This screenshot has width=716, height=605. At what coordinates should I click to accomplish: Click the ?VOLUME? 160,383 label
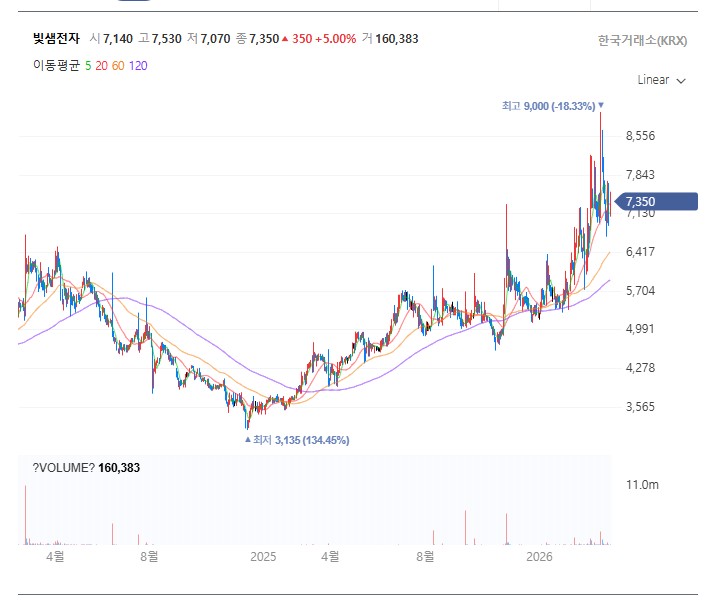tap(86, 468)
